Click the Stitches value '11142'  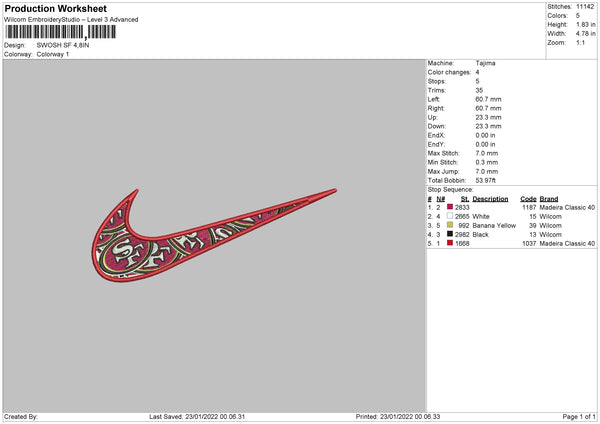click(x=585, y=7)
